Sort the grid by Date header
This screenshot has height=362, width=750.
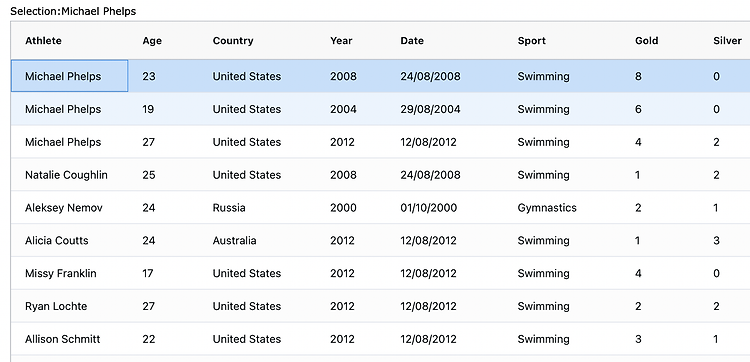pos(444,41)
